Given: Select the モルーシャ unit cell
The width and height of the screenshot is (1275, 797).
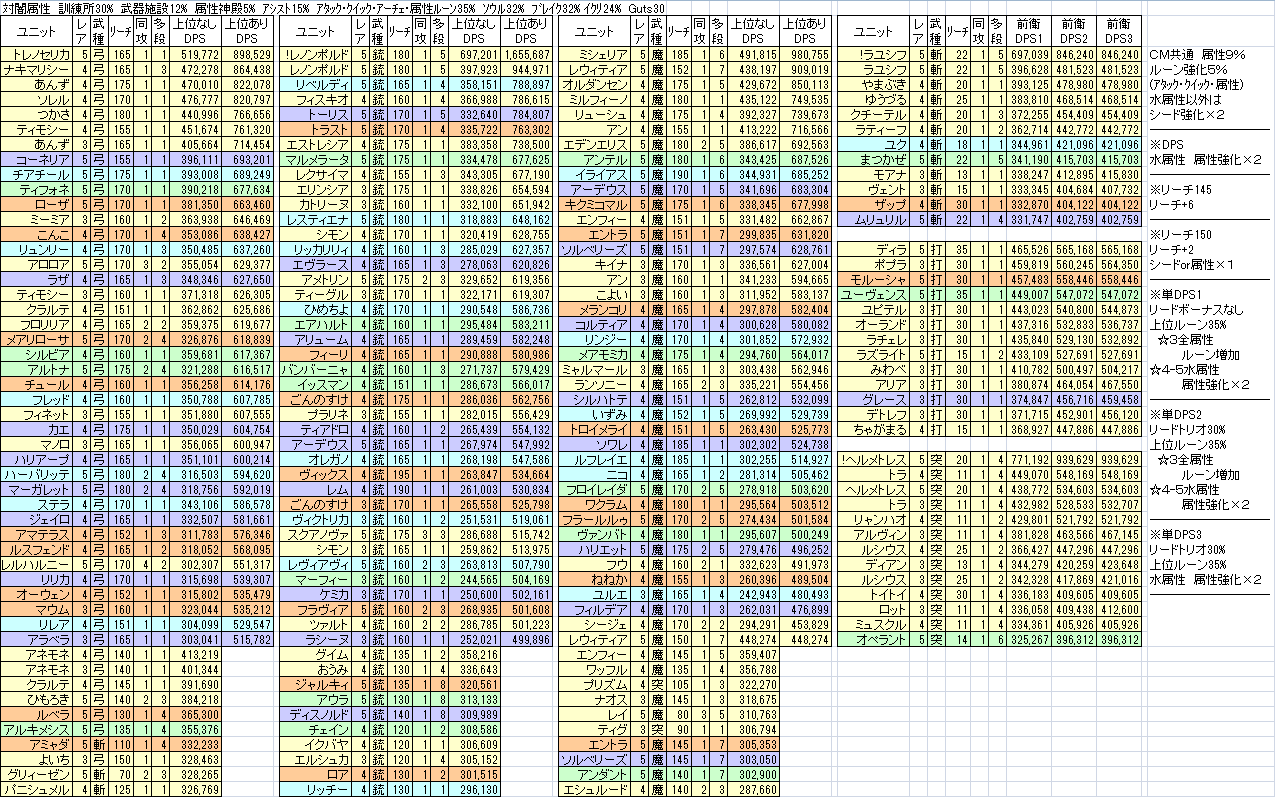Looking at the screenshot, I should point(874,281).
